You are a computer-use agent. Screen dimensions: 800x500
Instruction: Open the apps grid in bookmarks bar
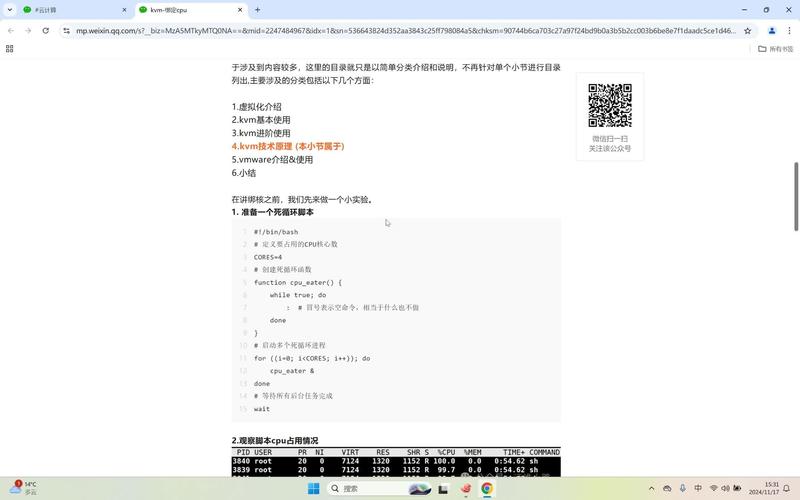(9, 48)
